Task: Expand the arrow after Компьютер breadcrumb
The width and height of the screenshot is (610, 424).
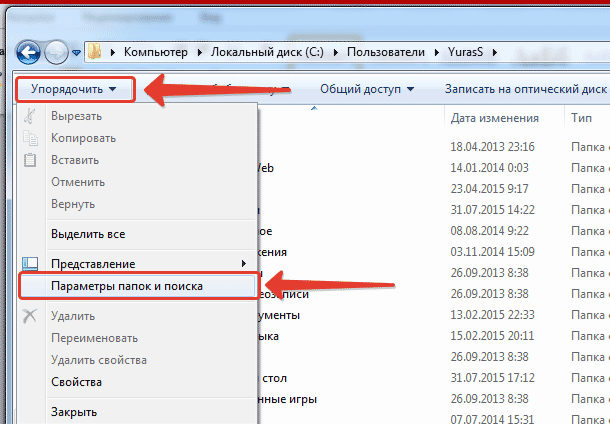Action: tap(200, 53)
